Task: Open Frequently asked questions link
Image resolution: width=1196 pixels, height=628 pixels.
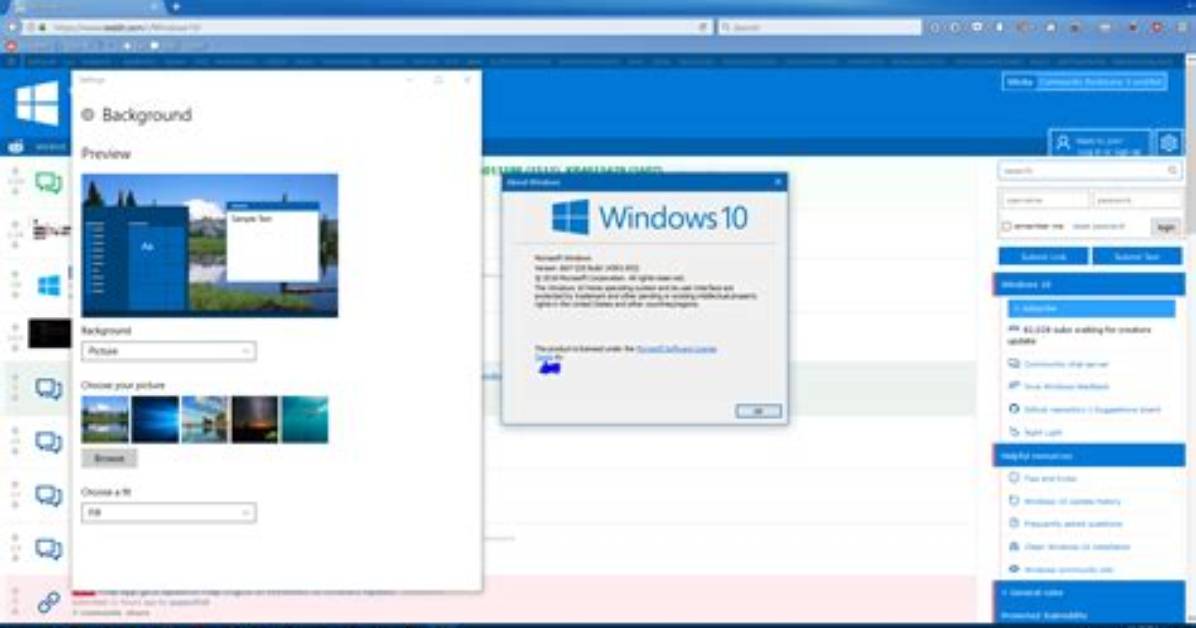Action: [1073, 524]
